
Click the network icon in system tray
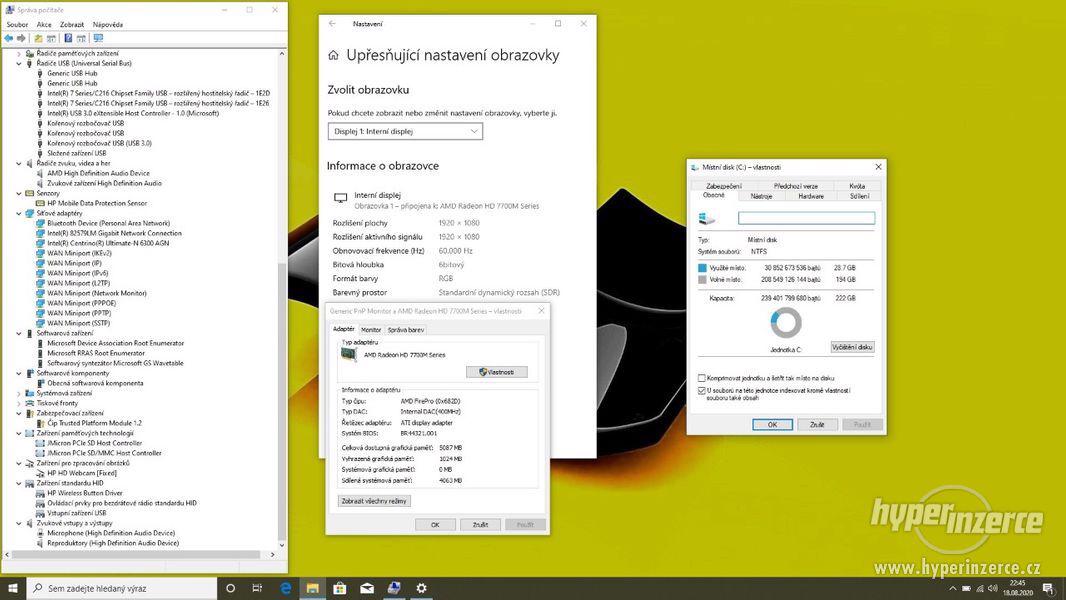click(x=980, y=588)
